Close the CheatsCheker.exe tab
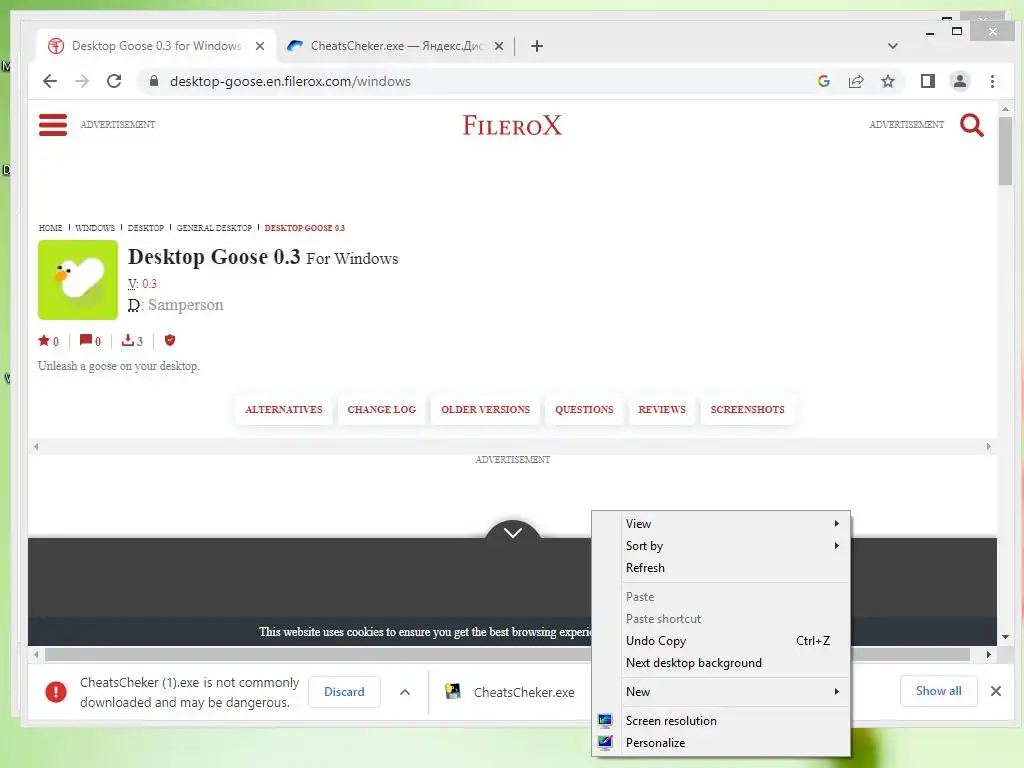 pyautogui.click(x=499, y=46)
